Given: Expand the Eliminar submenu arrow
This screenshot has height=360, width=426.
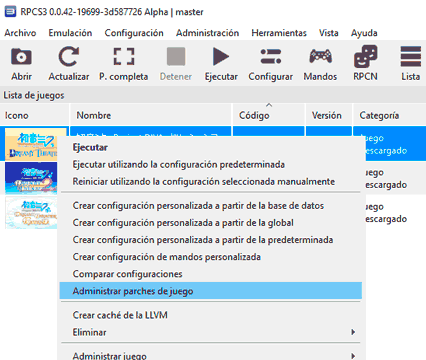Looking at the screenshot, I should tap(353, 332).
